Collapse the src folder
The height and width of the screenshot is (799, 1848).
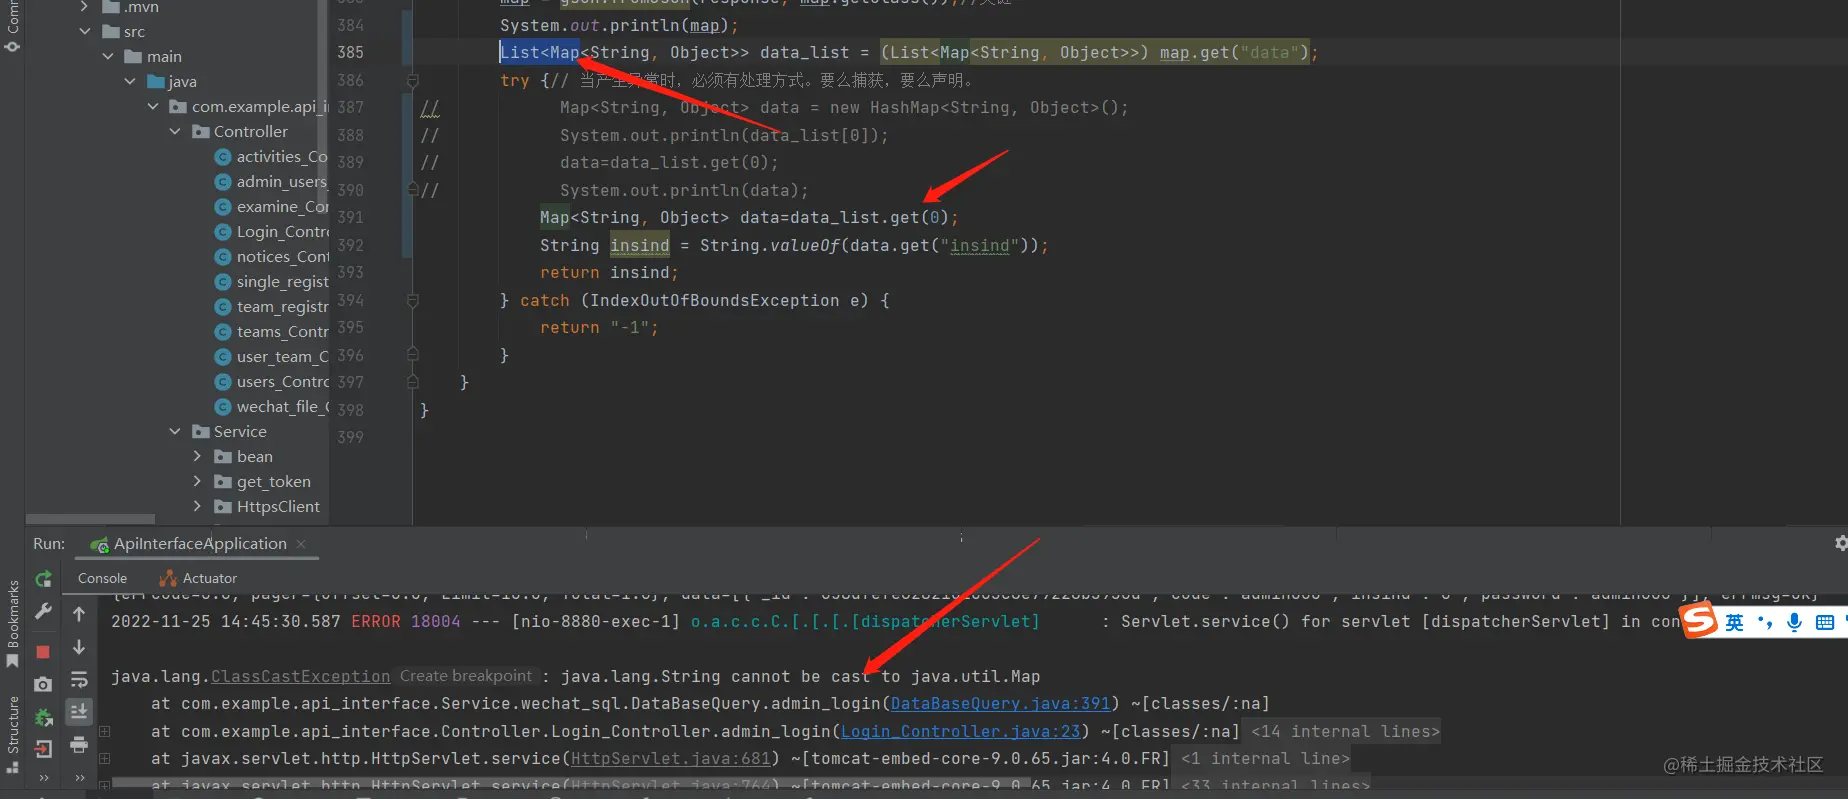point(85,32)
